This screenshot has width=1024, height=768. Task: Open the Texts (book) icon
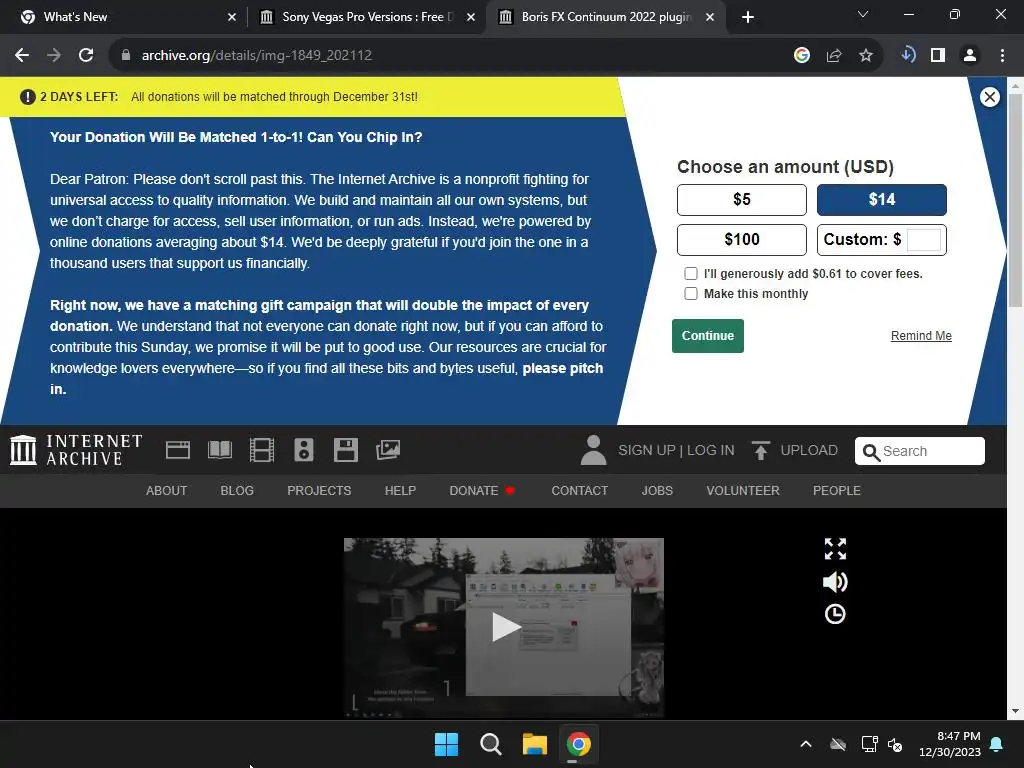point(219,450)
